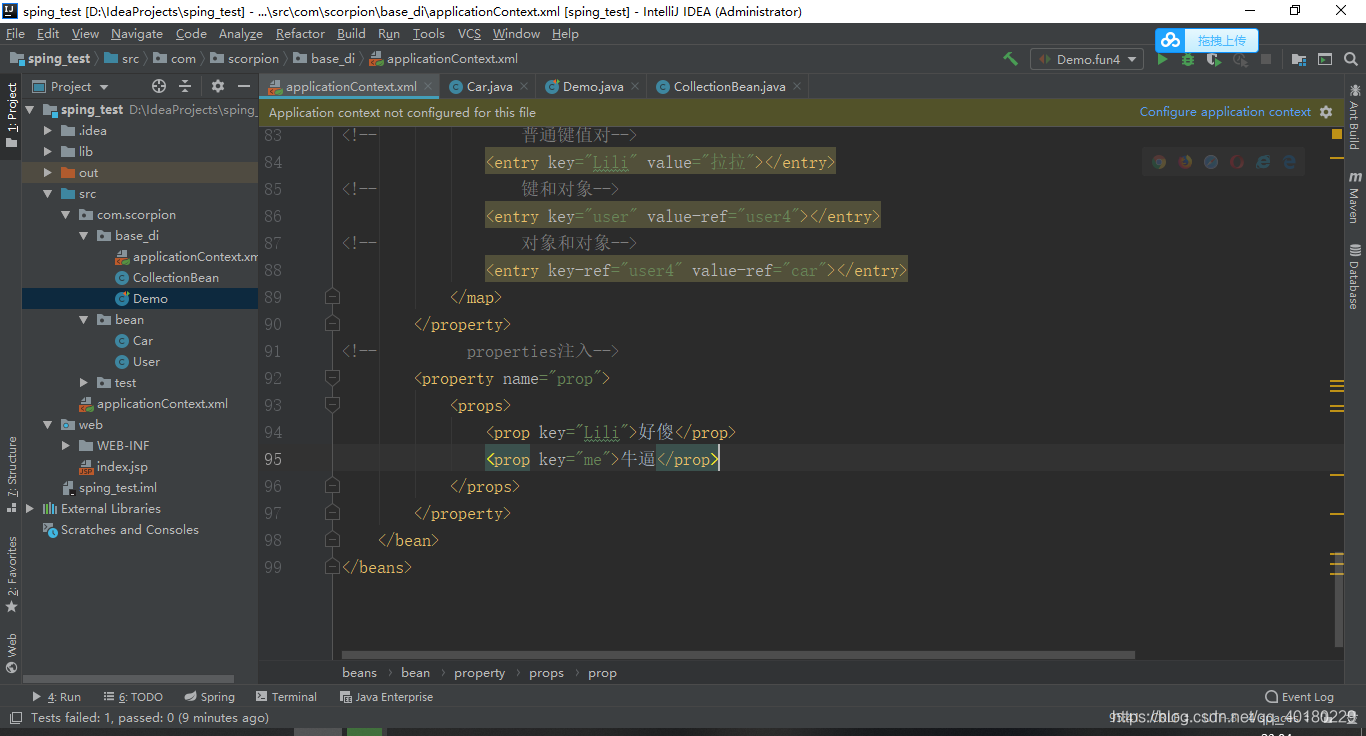Open the Demo.fun4 run configuration dropdown
Screen dimensions: 1366x736
(1086, 59)
